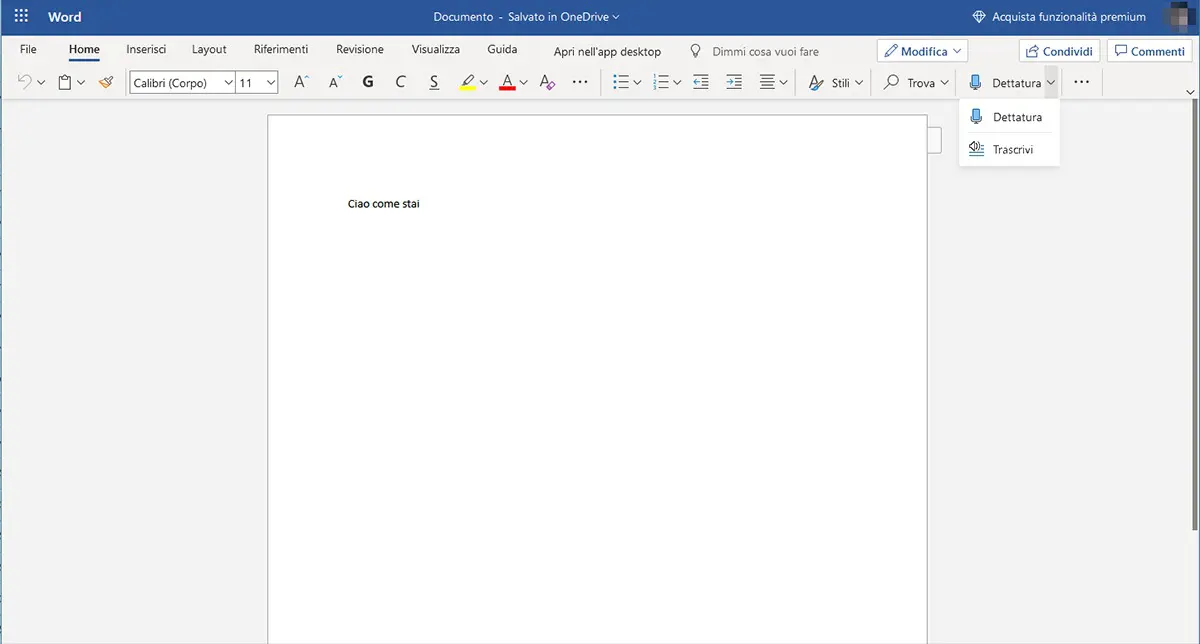This screenshot has width=1200, height=644.
Task: Expand the numbered list dropdown arrow
Action: coord(677,83)
